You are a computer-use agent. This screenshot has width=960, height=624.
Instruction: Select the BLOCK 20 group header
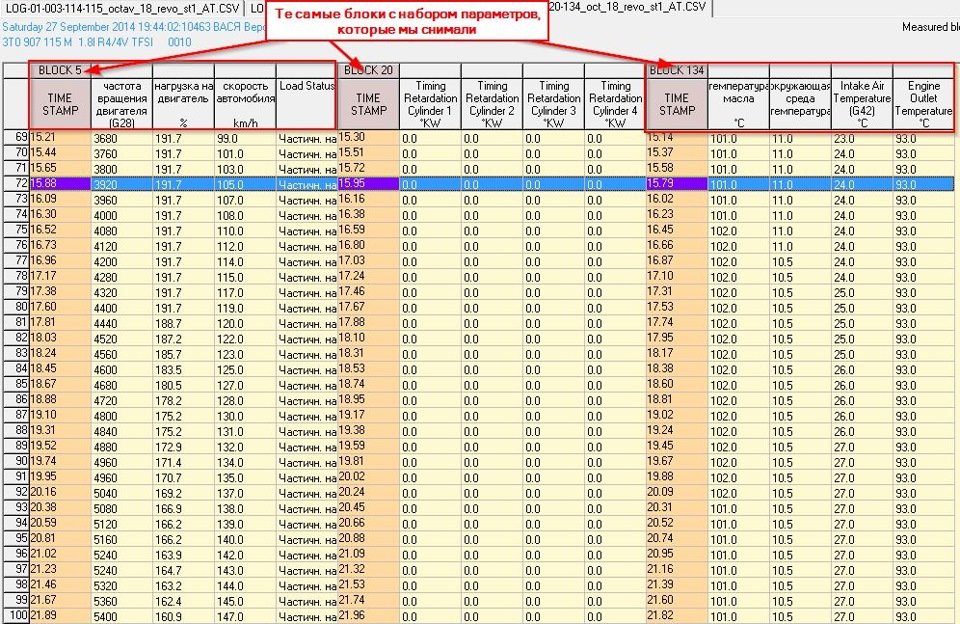click(368, 70)
